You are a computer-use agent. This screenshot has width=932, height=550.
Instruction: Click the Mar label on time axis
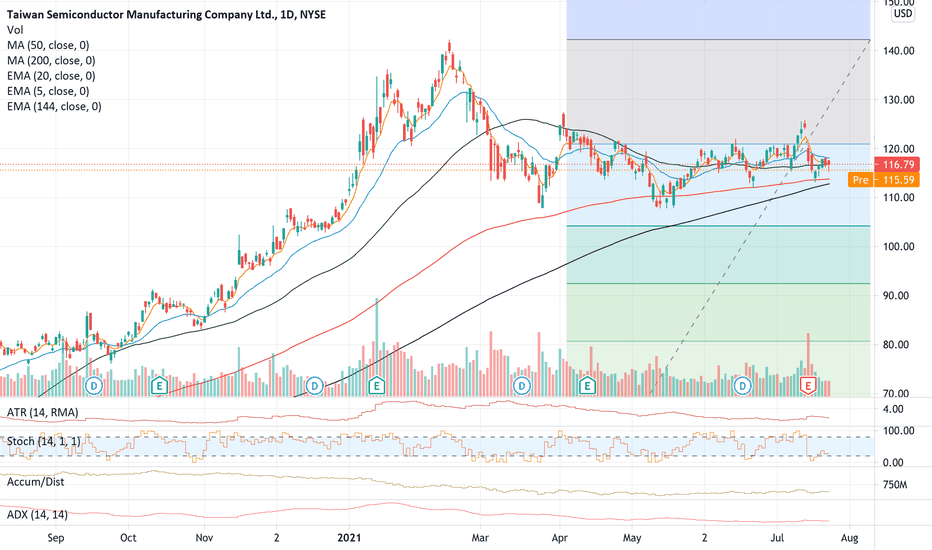[480, 538]
